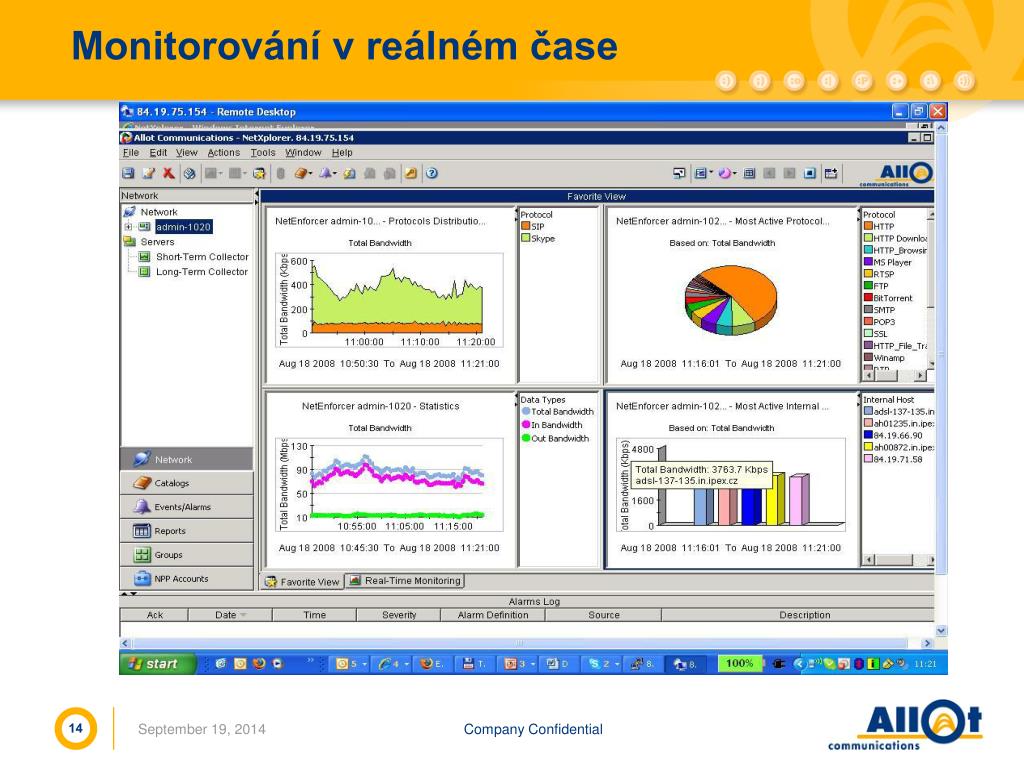The height and width of the screenshot is (768, 1024).
Task: Switch to the Favorite View tab
Action: point(303,582)
